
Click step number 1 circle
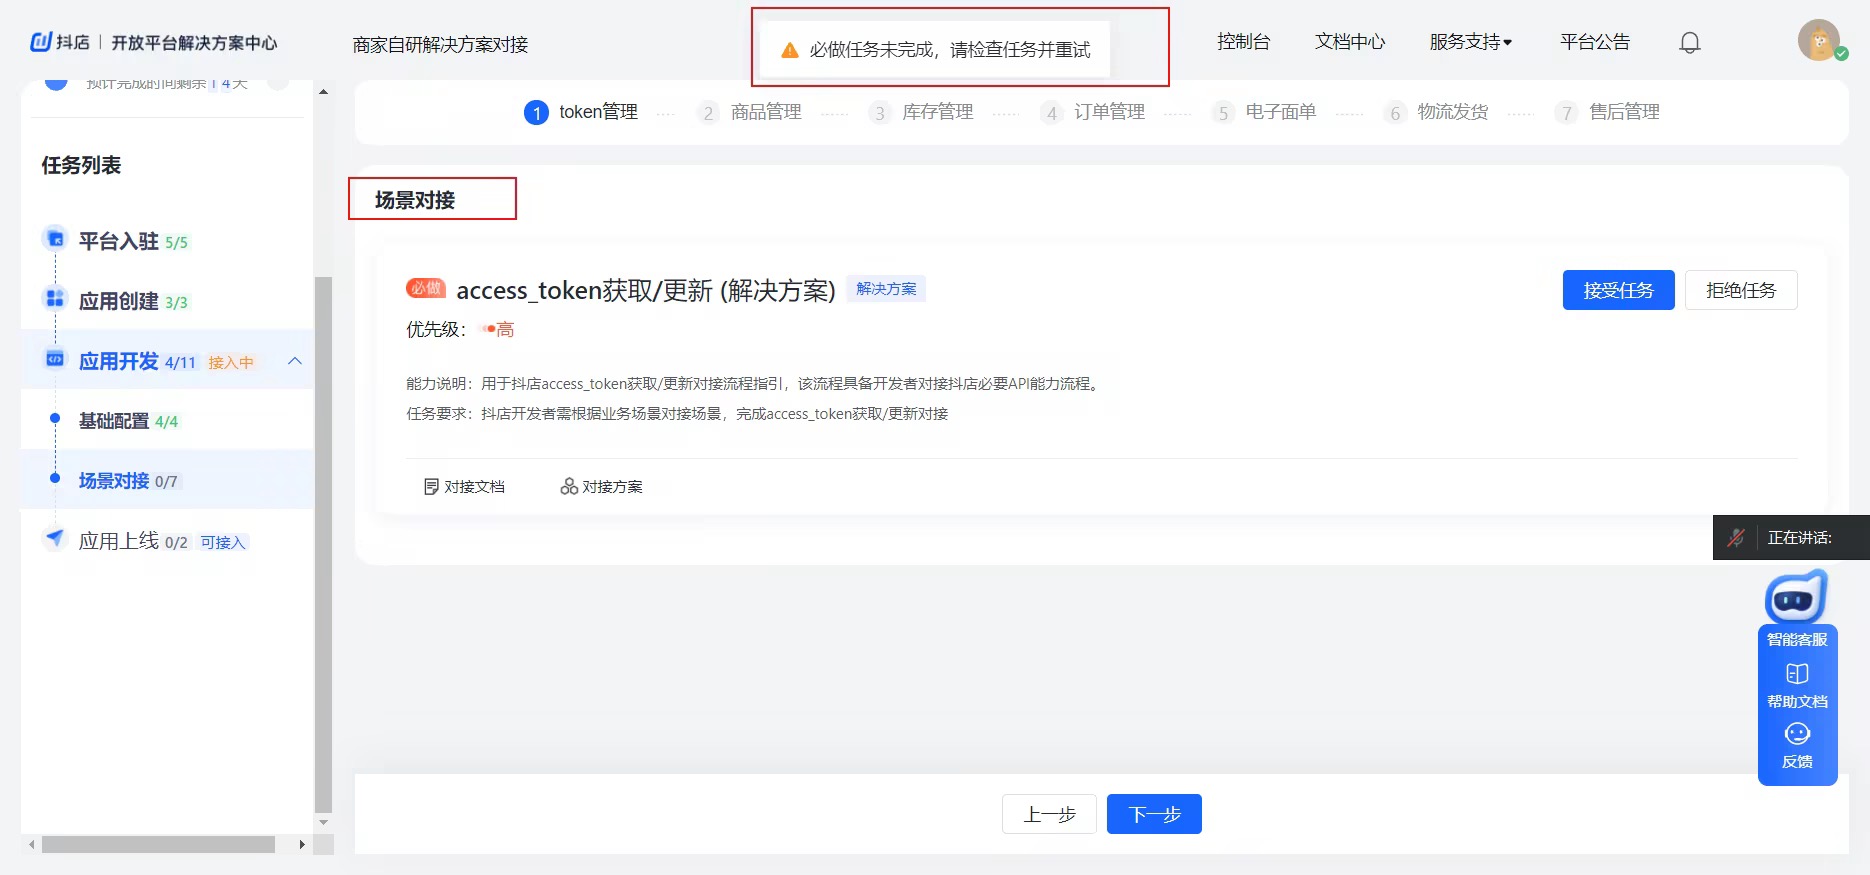pos(536,113)
